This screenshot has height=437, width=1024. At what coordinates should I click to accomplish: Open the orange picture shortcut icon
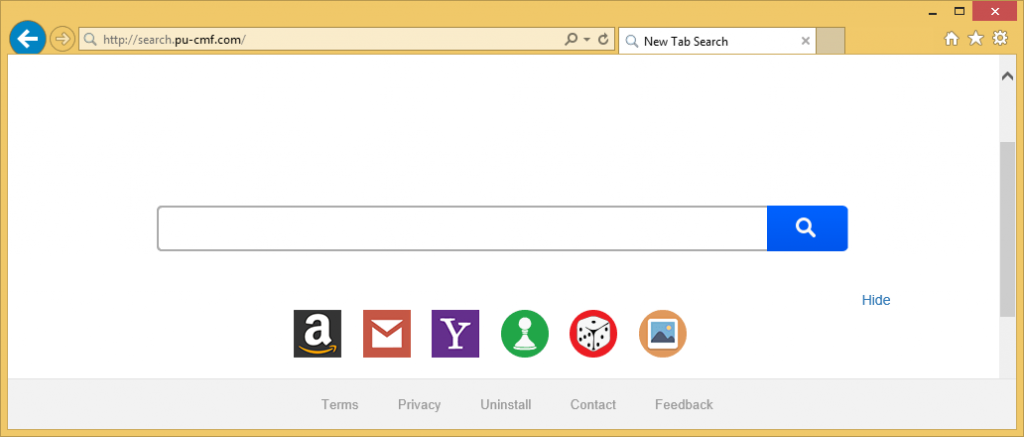pyautogui.click(x=663, y=334)
